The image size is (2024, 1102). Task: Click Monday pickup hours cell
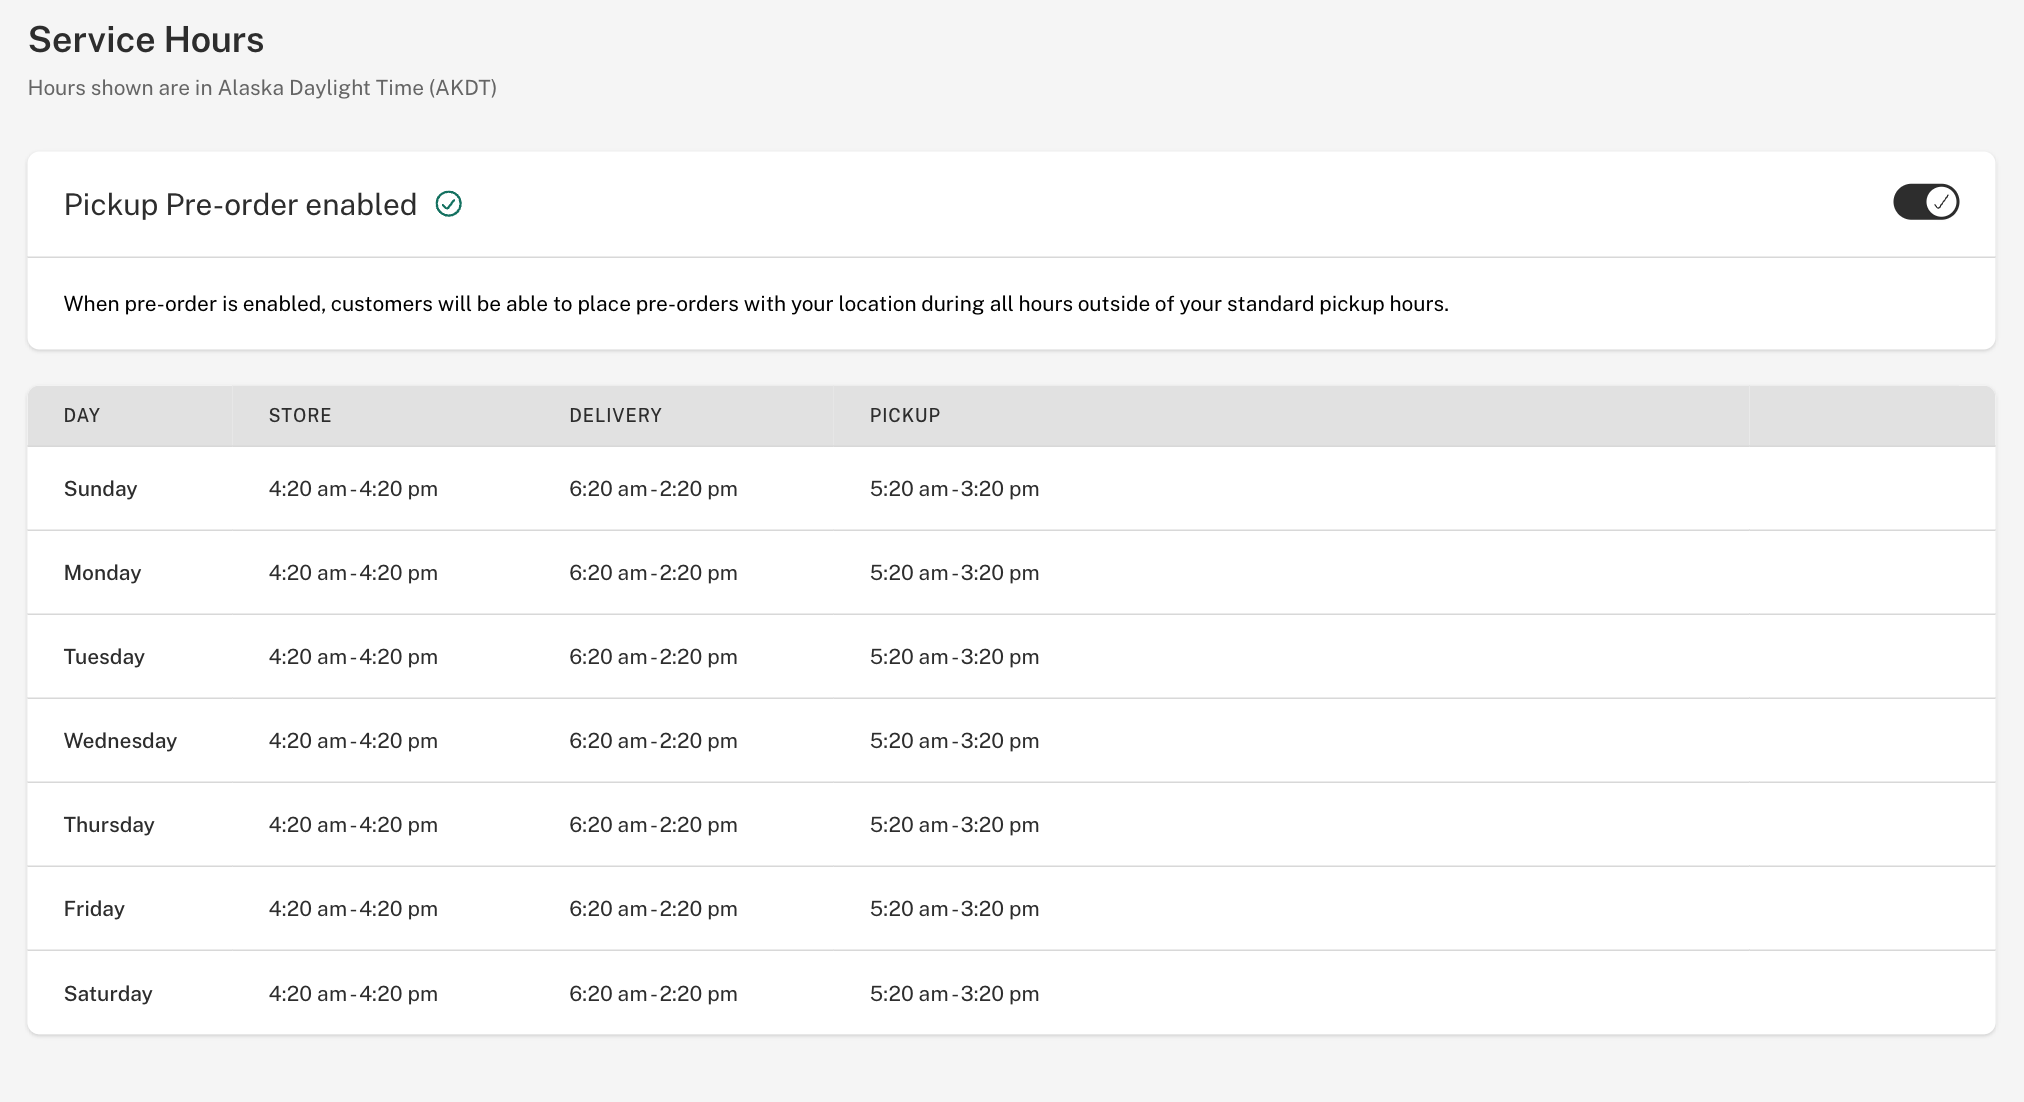954,573
